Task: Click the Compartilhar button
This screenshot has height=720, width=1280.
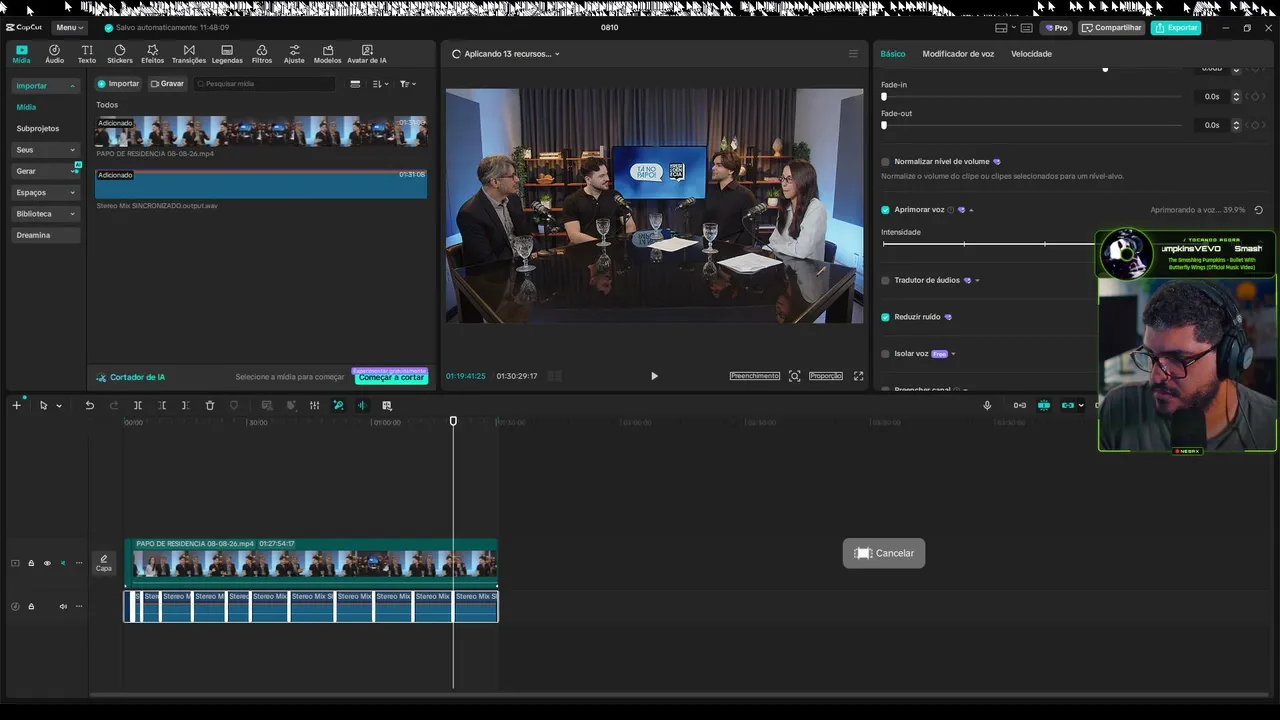Action: [1111, 28]
